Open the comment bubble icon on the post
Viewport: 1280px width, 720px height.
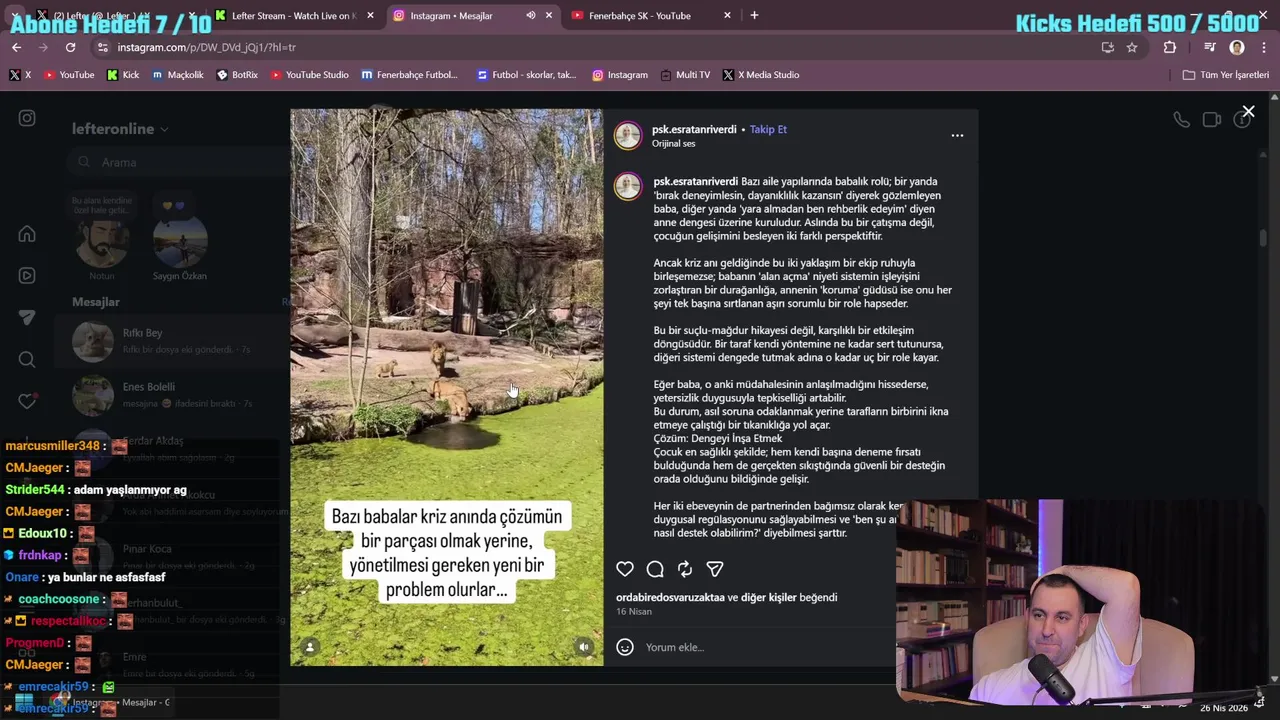tap(655, 569)
